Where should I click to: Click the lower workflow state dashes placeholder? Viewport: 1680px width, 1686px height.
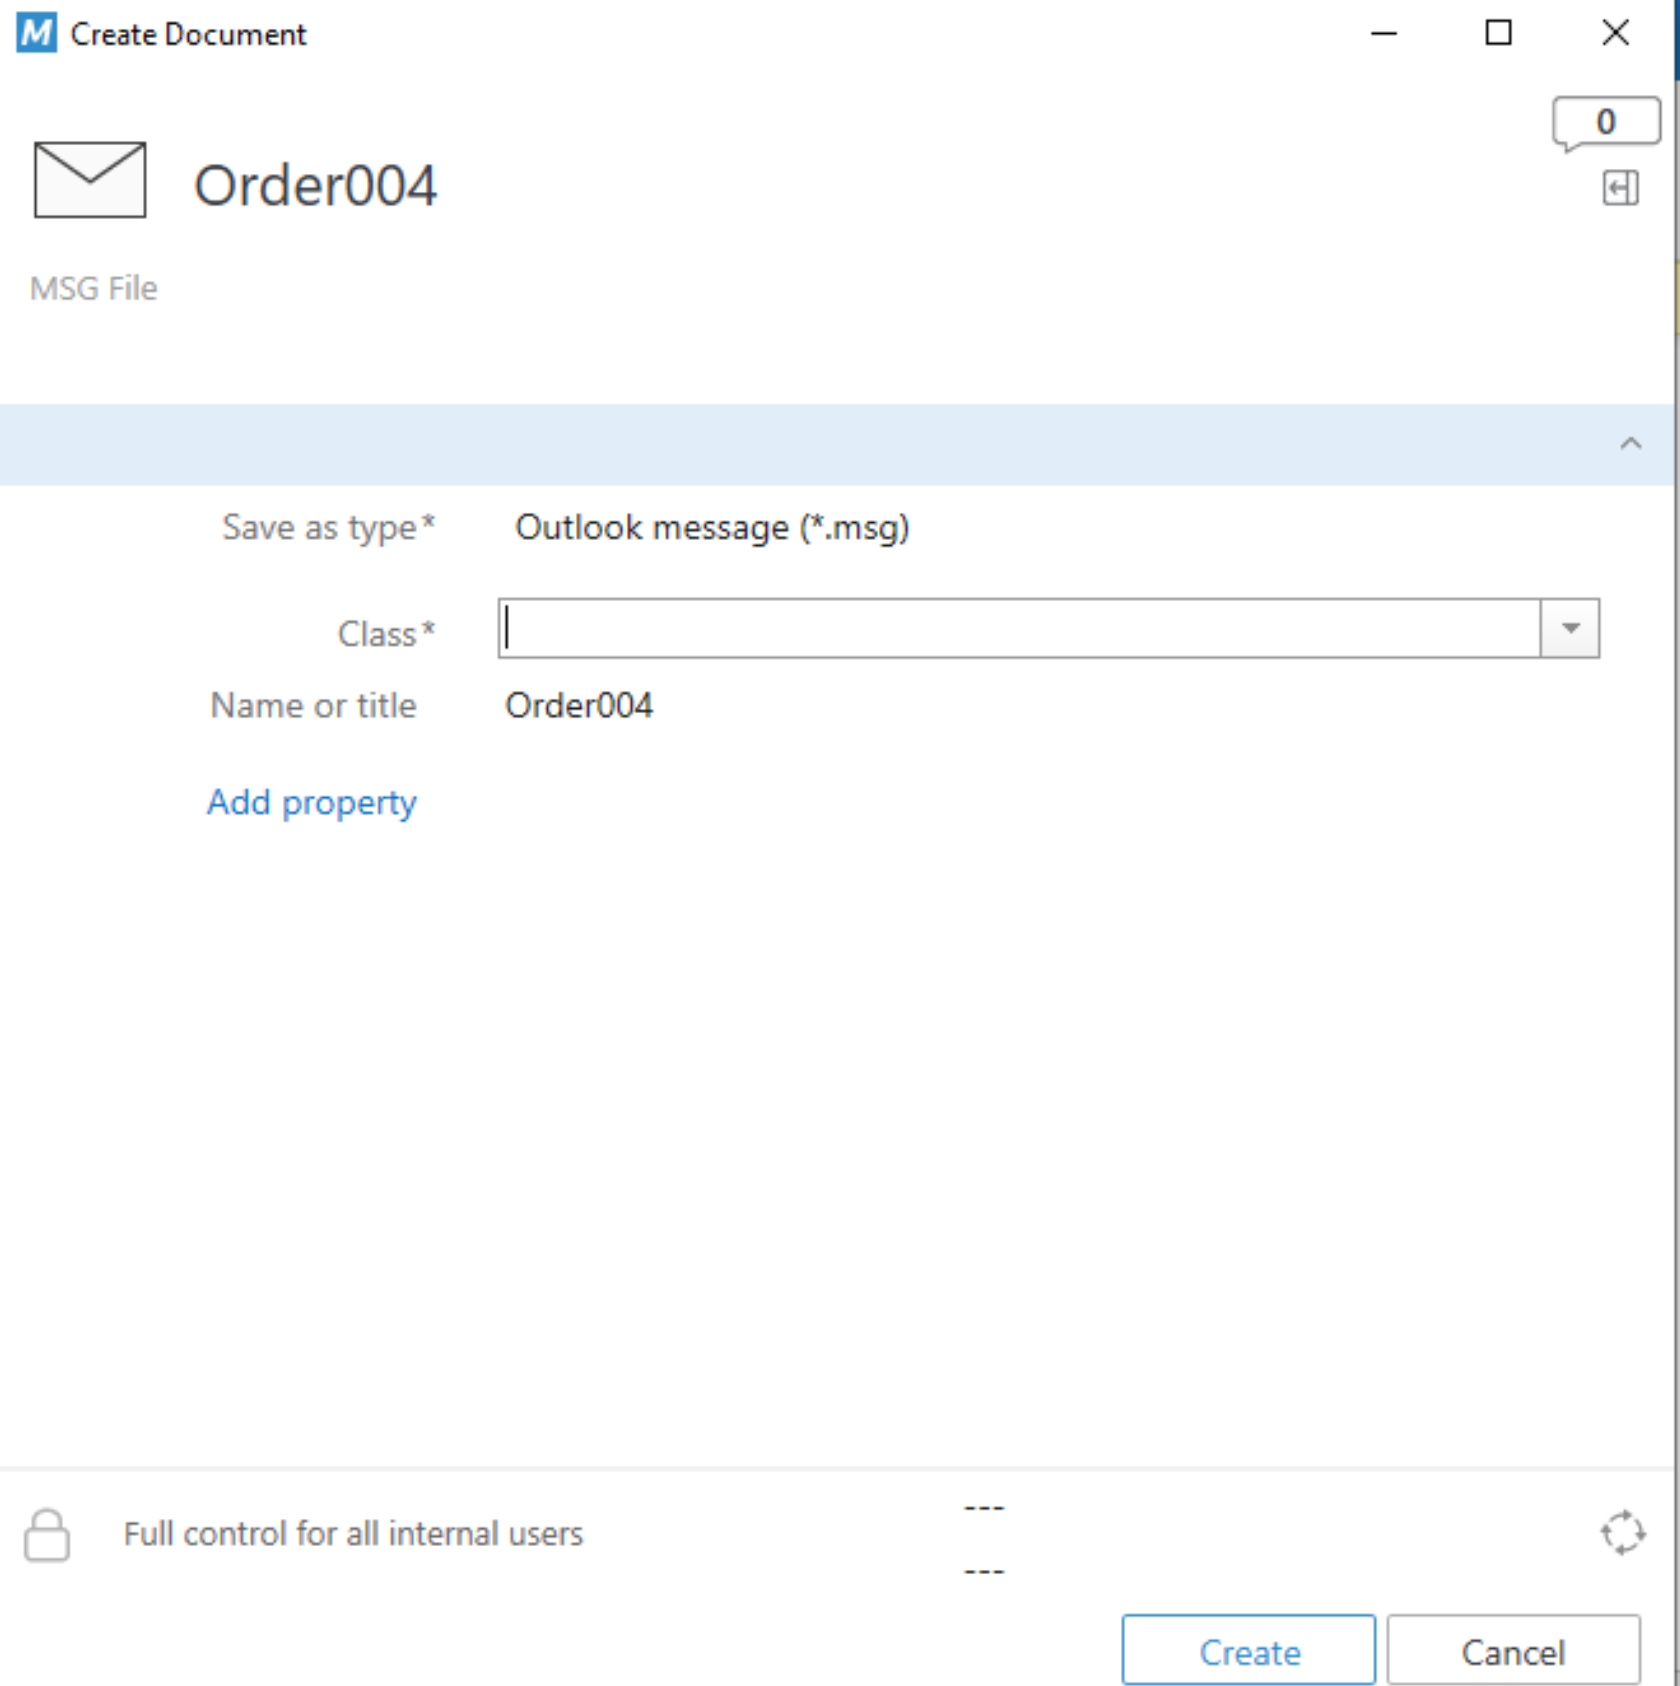click(984, 1571)
